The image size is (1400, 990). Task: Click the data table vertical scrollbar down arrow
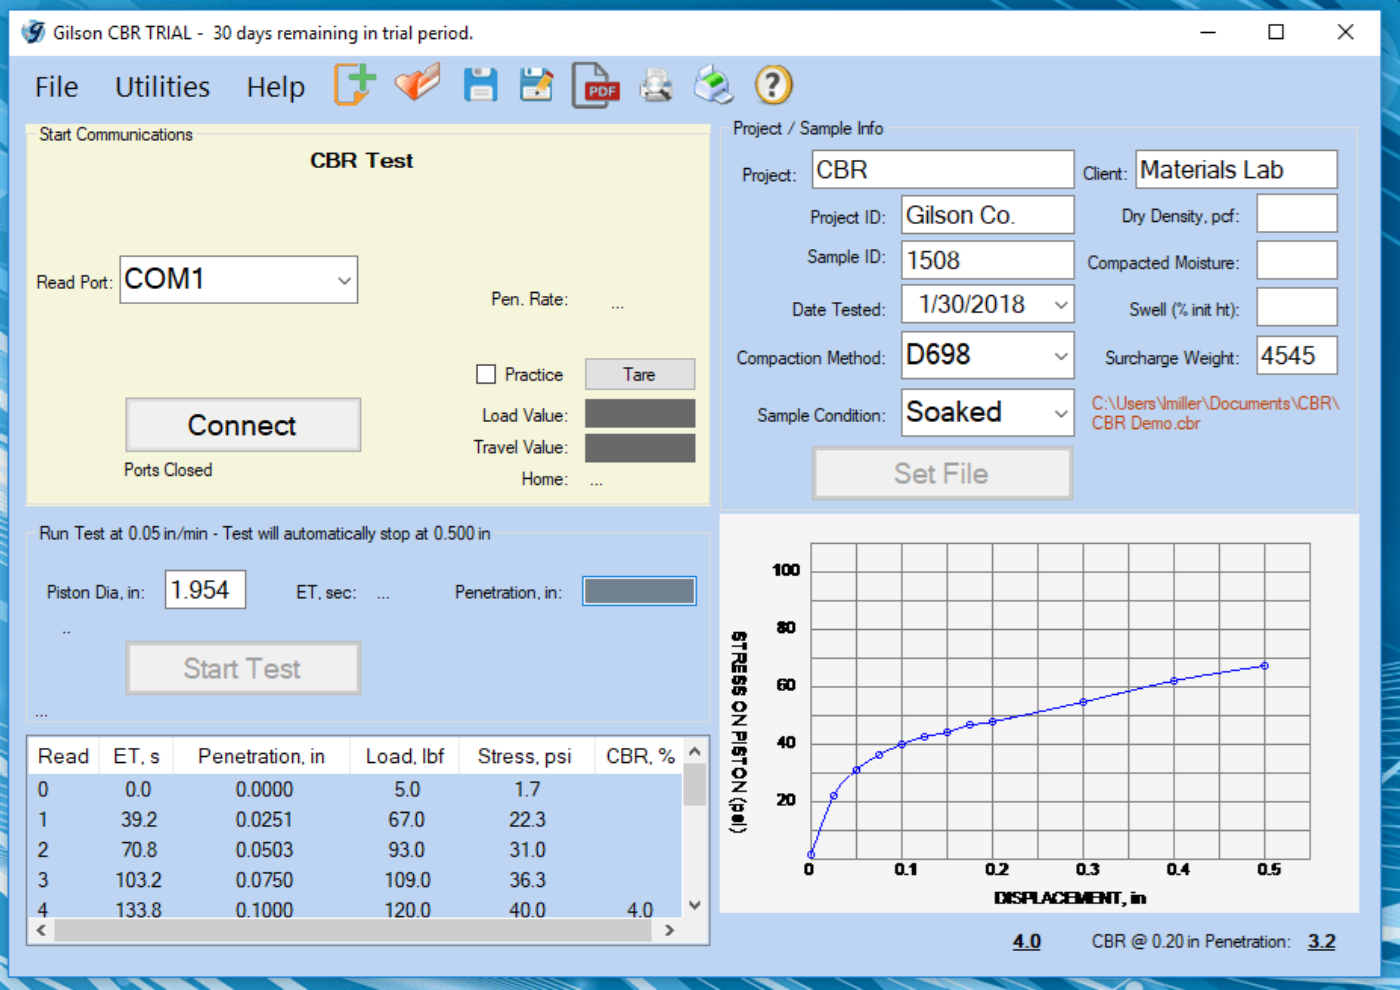pyautogui.click(x=695, y=905)
